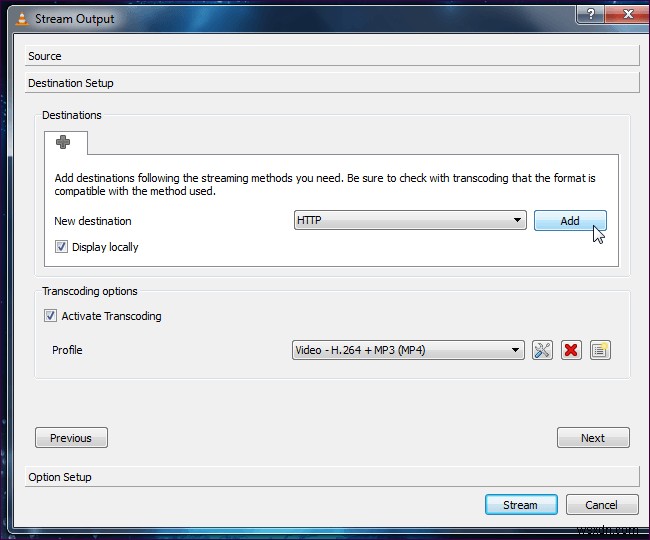Disable the Activate Transcoding checkbox
The image size is (650, 540).
coord(51,316)
